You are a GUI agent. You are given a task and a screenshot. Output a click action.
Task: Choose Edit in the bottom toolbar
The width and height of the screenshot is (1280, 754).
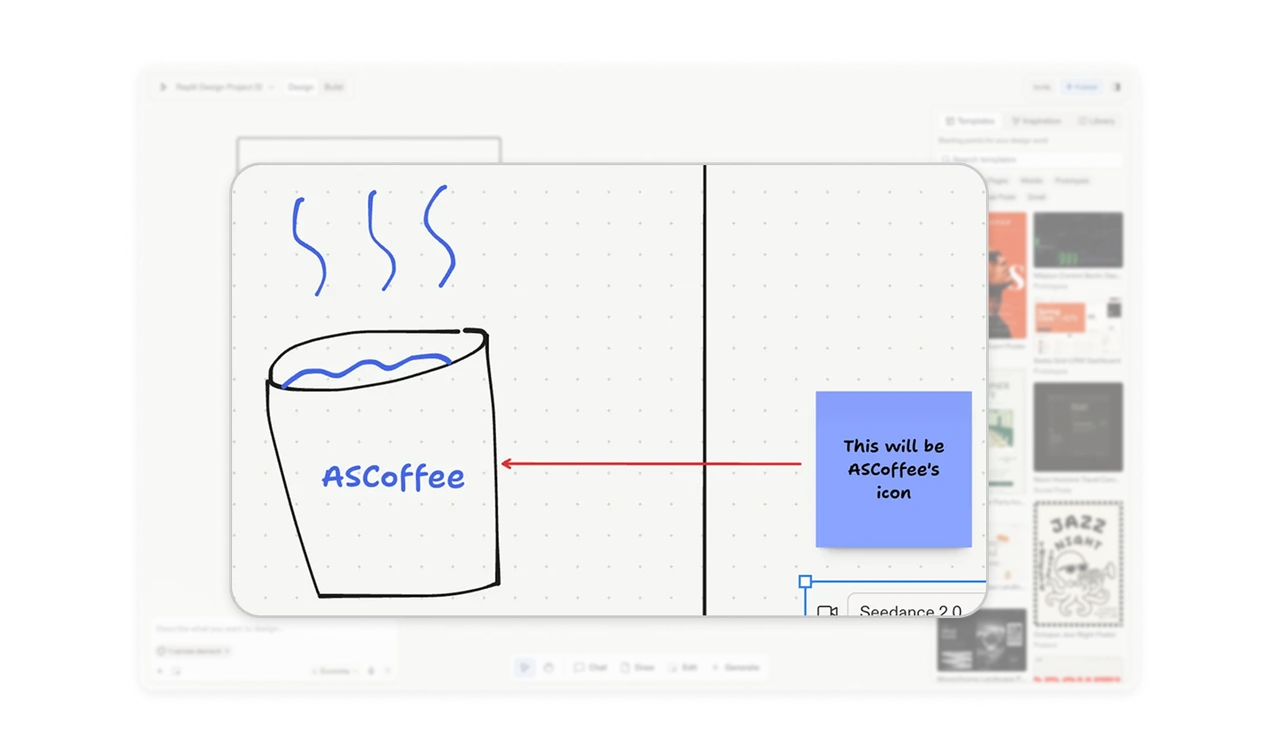[683, 667]
